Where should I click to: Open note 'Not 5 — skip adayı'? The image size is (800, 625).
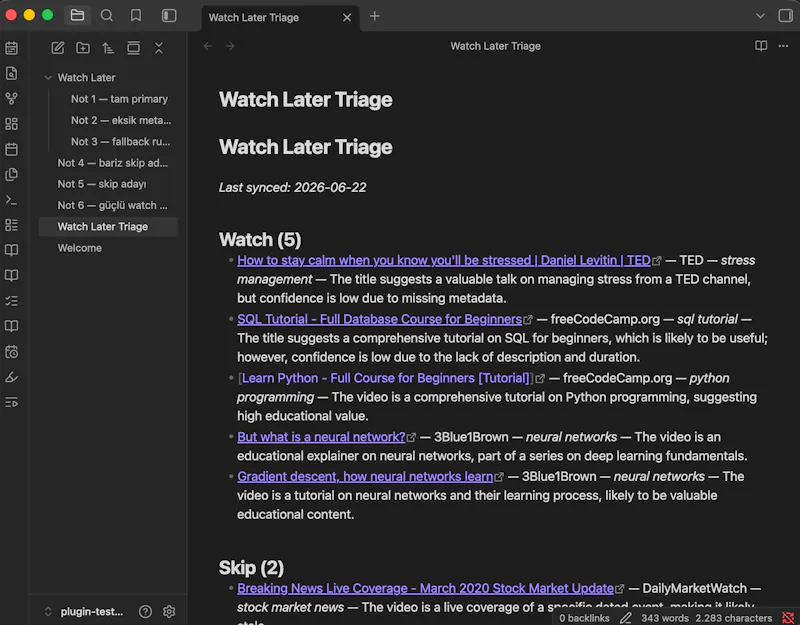102,184
